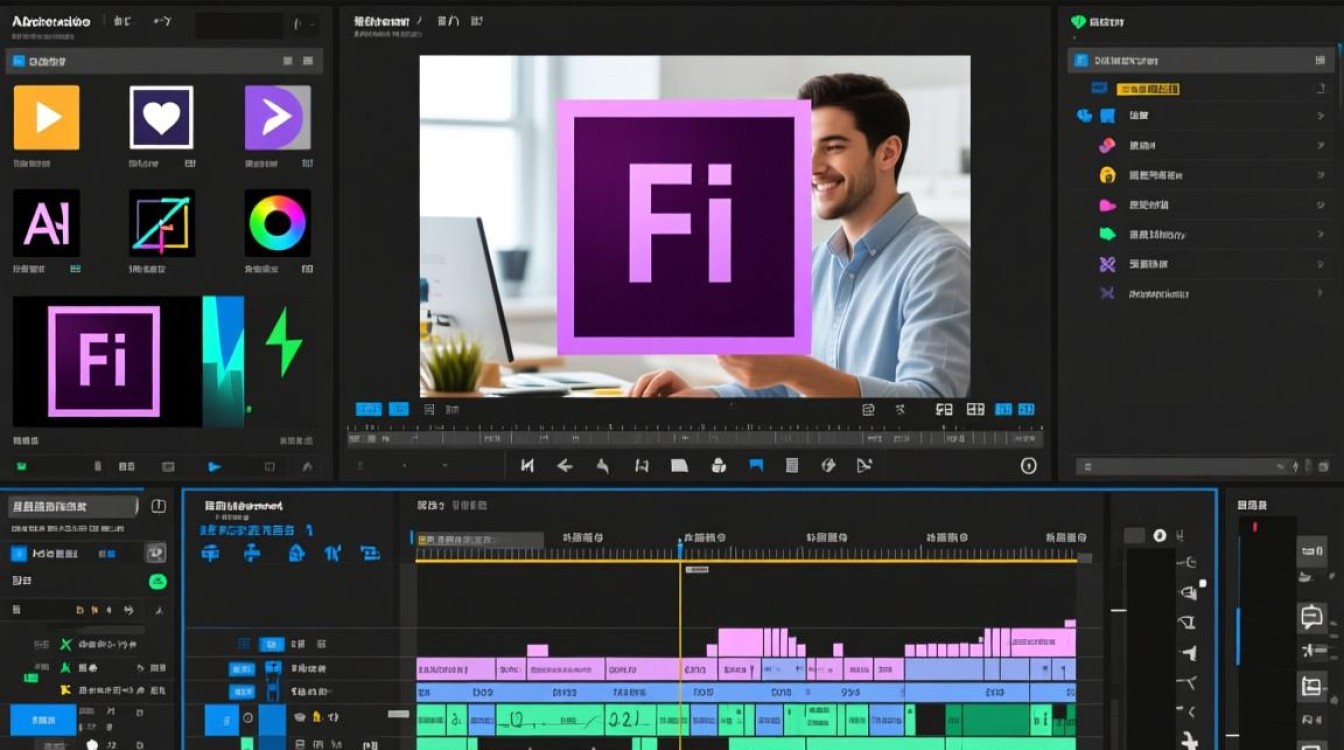The image size is (1344, 750).
Task: Click the box icon beside the lower-left search field
Action: [158, 506]
